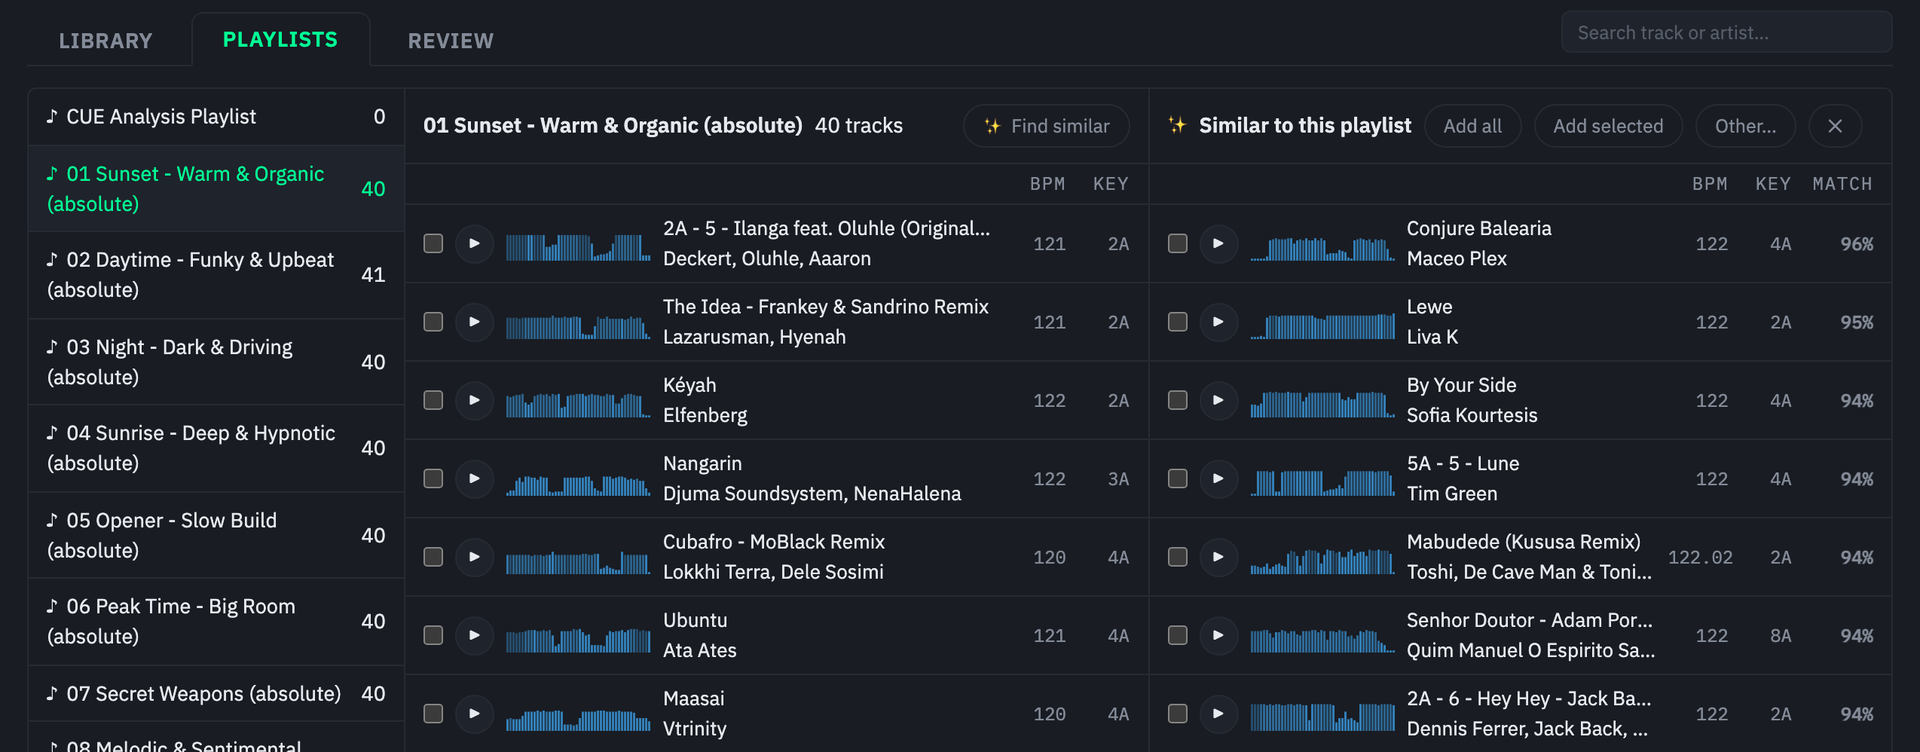Play By Your Side by Sofia Kourtesis
Viewport: 1920px width, 752px height.
[1219, 400]
